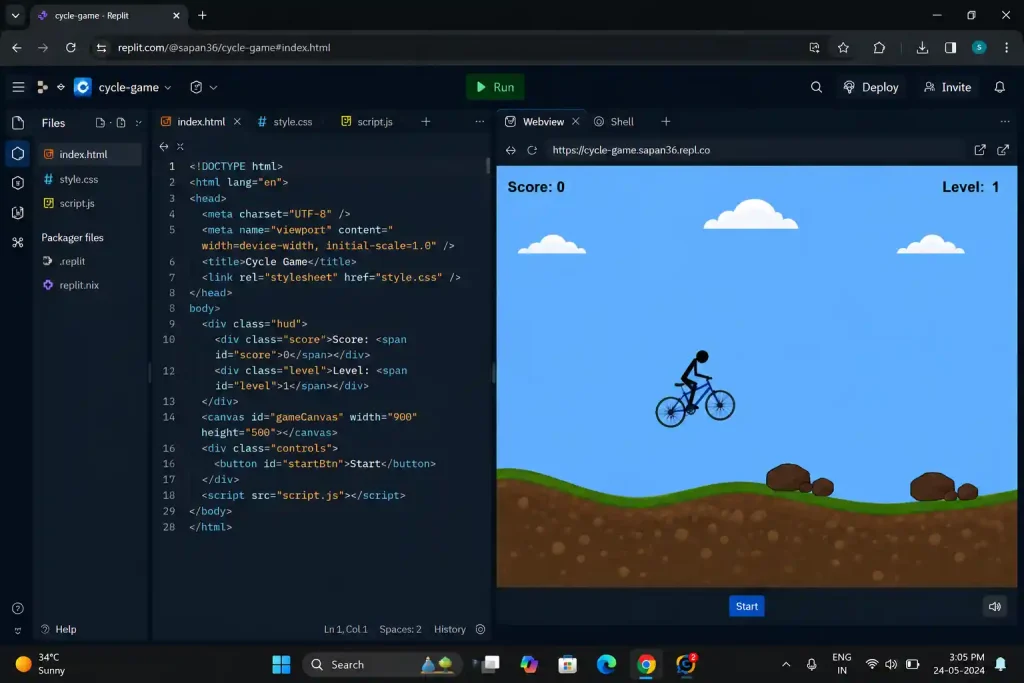The image size is (1024, 683).
Task: Open a new Chrome tab
Action: tap(202, 15)
